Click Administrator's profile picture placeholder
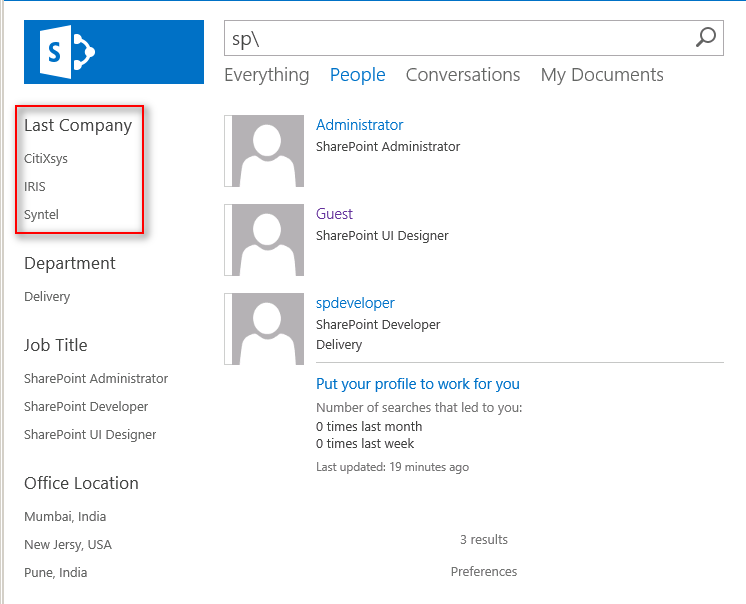 tap(267, 151)
